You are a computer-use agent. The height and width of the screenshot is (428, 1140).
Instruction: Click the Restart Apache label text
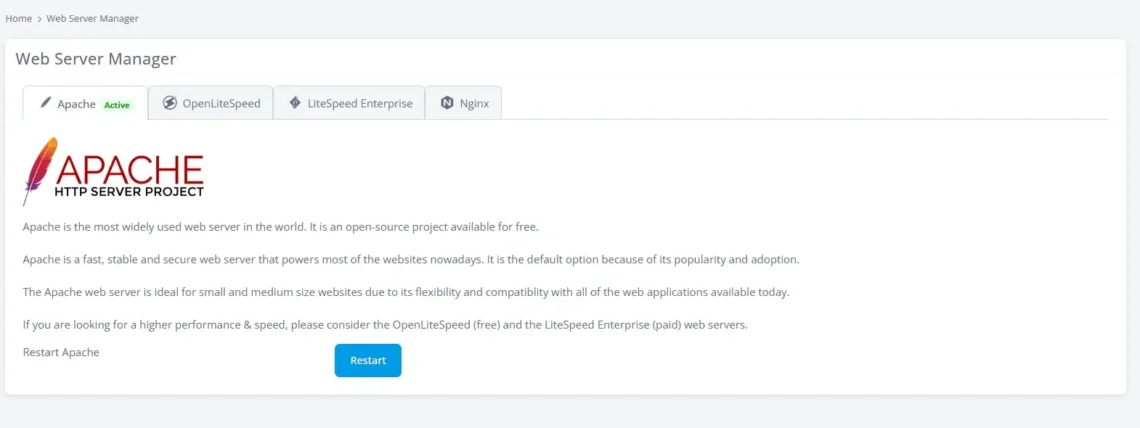point(61,352)
